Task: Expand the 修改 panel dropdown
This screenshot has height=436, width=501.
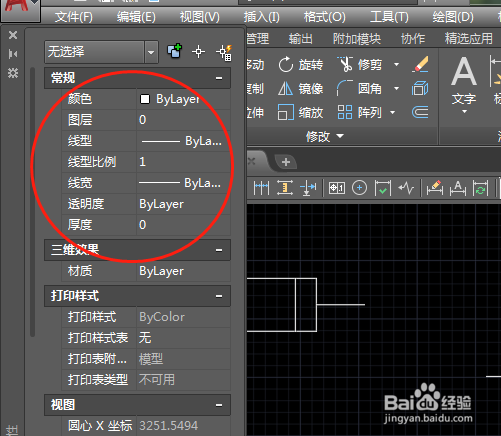Action: 325,136
